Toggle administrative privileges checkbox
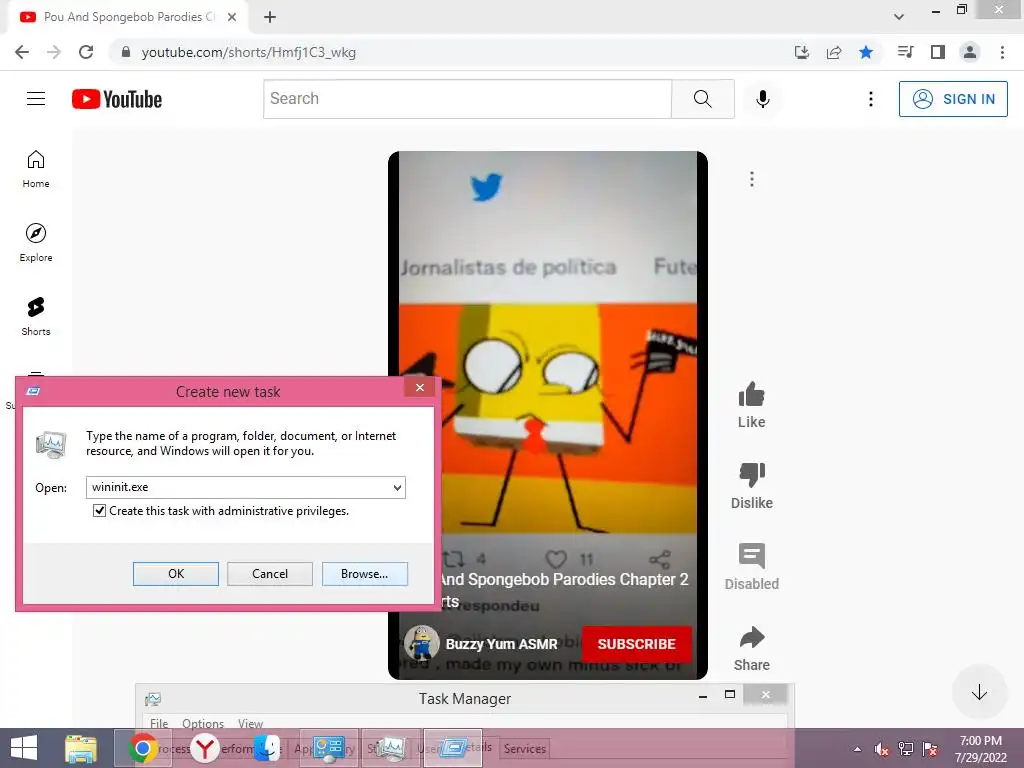Image resolution: width=1024 pixels, height=768 pixels. [99, 511]
